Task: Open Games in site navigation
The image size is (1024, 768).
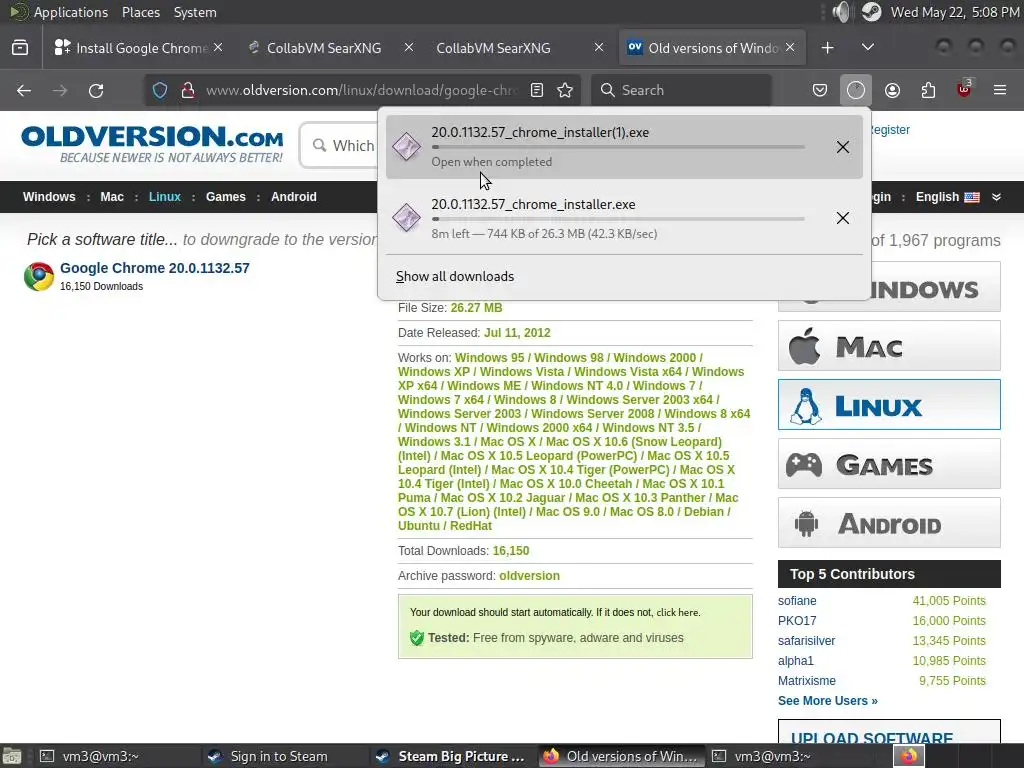Action: click(226, 197)
